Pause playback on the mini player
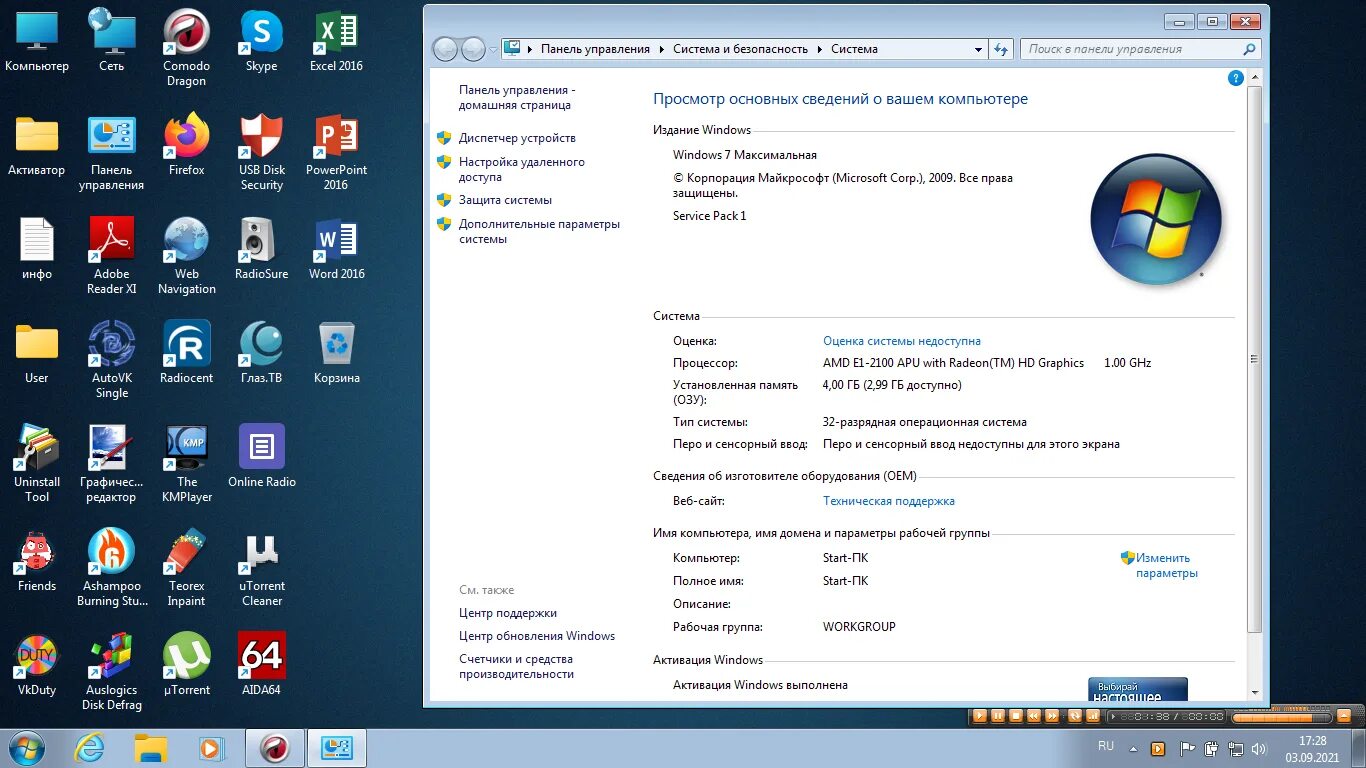The width and height of the screenshot is (1366, 768). (x=998, y=716)
